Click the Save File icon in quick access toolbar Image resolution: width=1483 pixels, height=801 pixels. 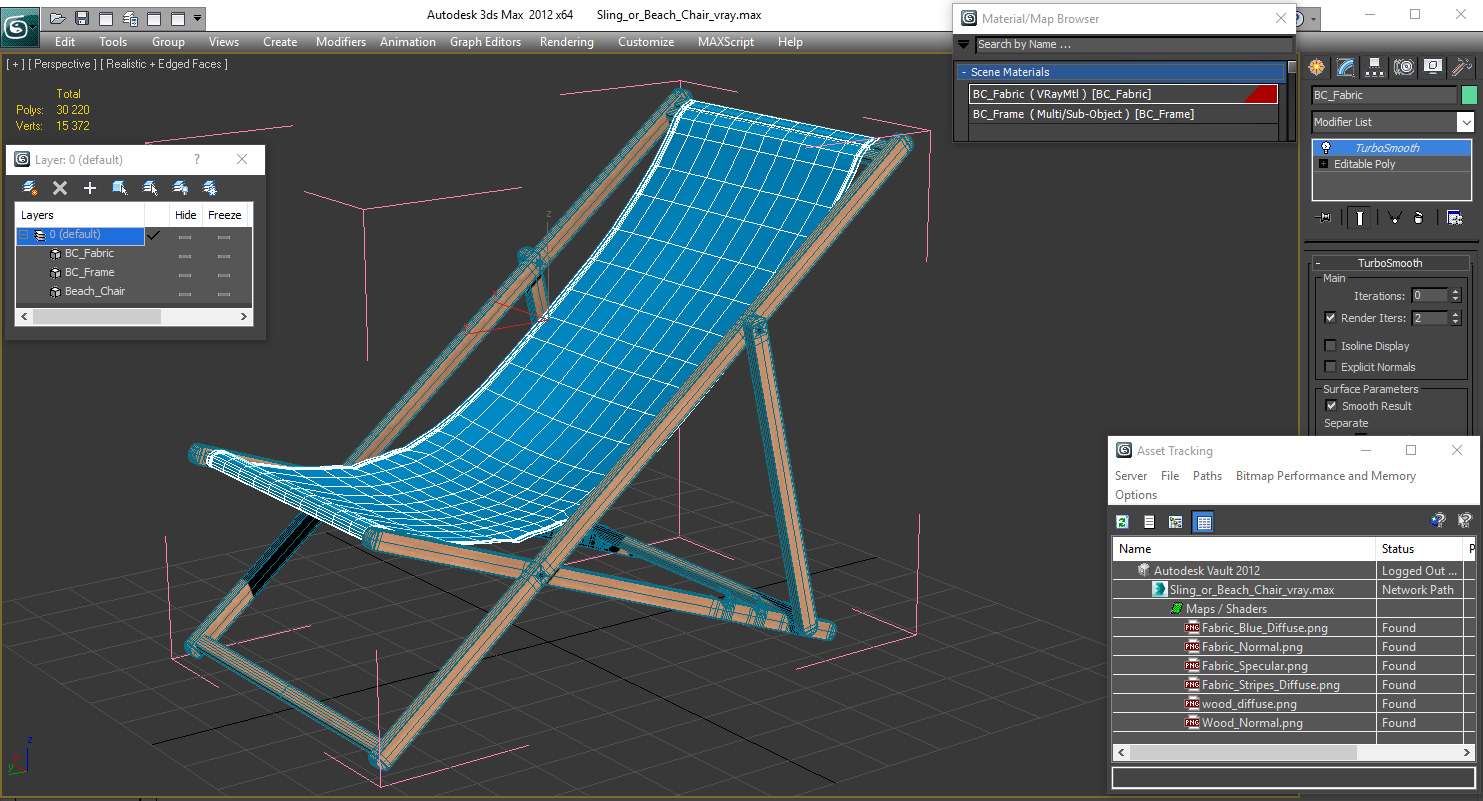coord(82,18)
